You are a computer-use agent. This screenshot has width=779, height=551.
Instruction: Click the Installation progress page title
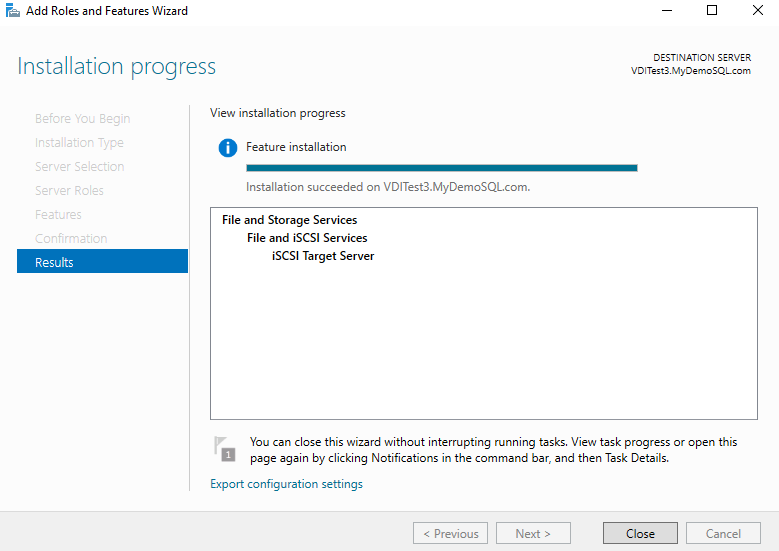pos(116,66)
